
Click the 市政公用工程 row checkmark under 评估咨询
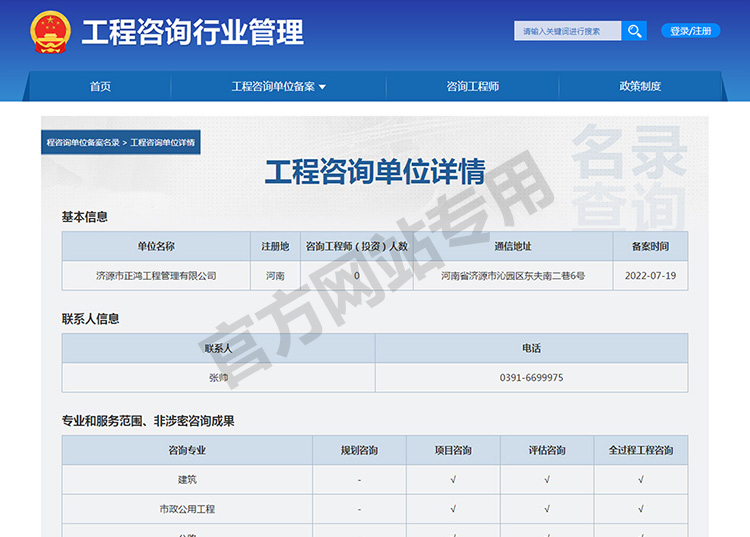tap(547, 509)
